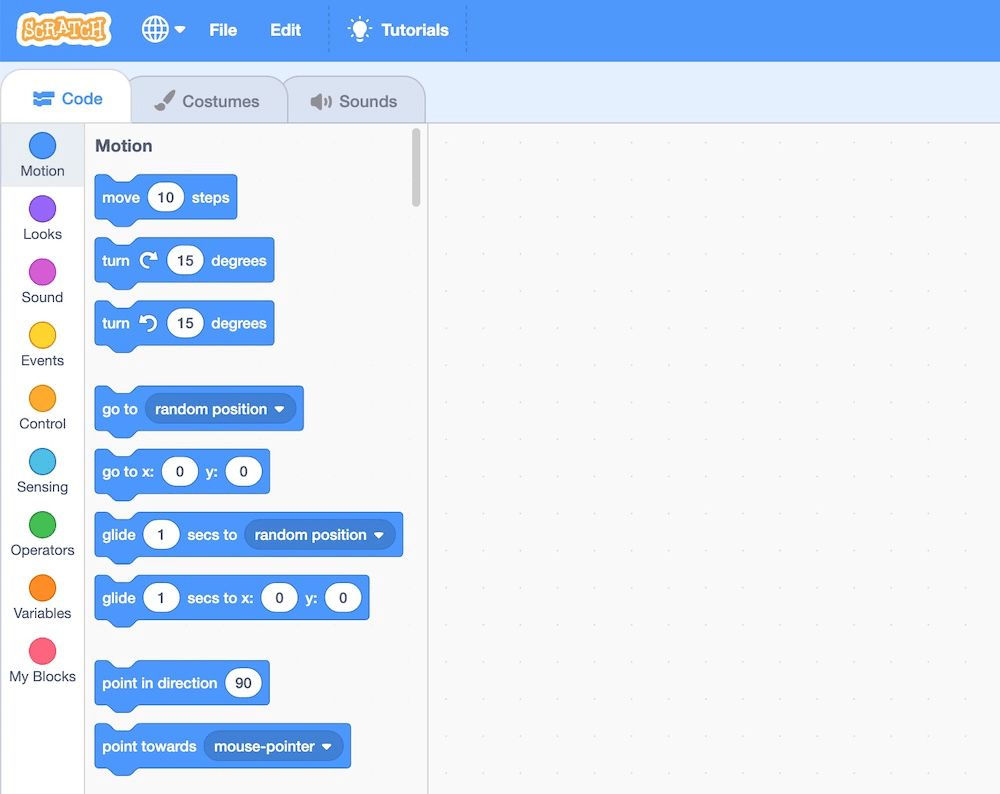
Task: Click the Scratch logo
Action: [x=63, y=29]
